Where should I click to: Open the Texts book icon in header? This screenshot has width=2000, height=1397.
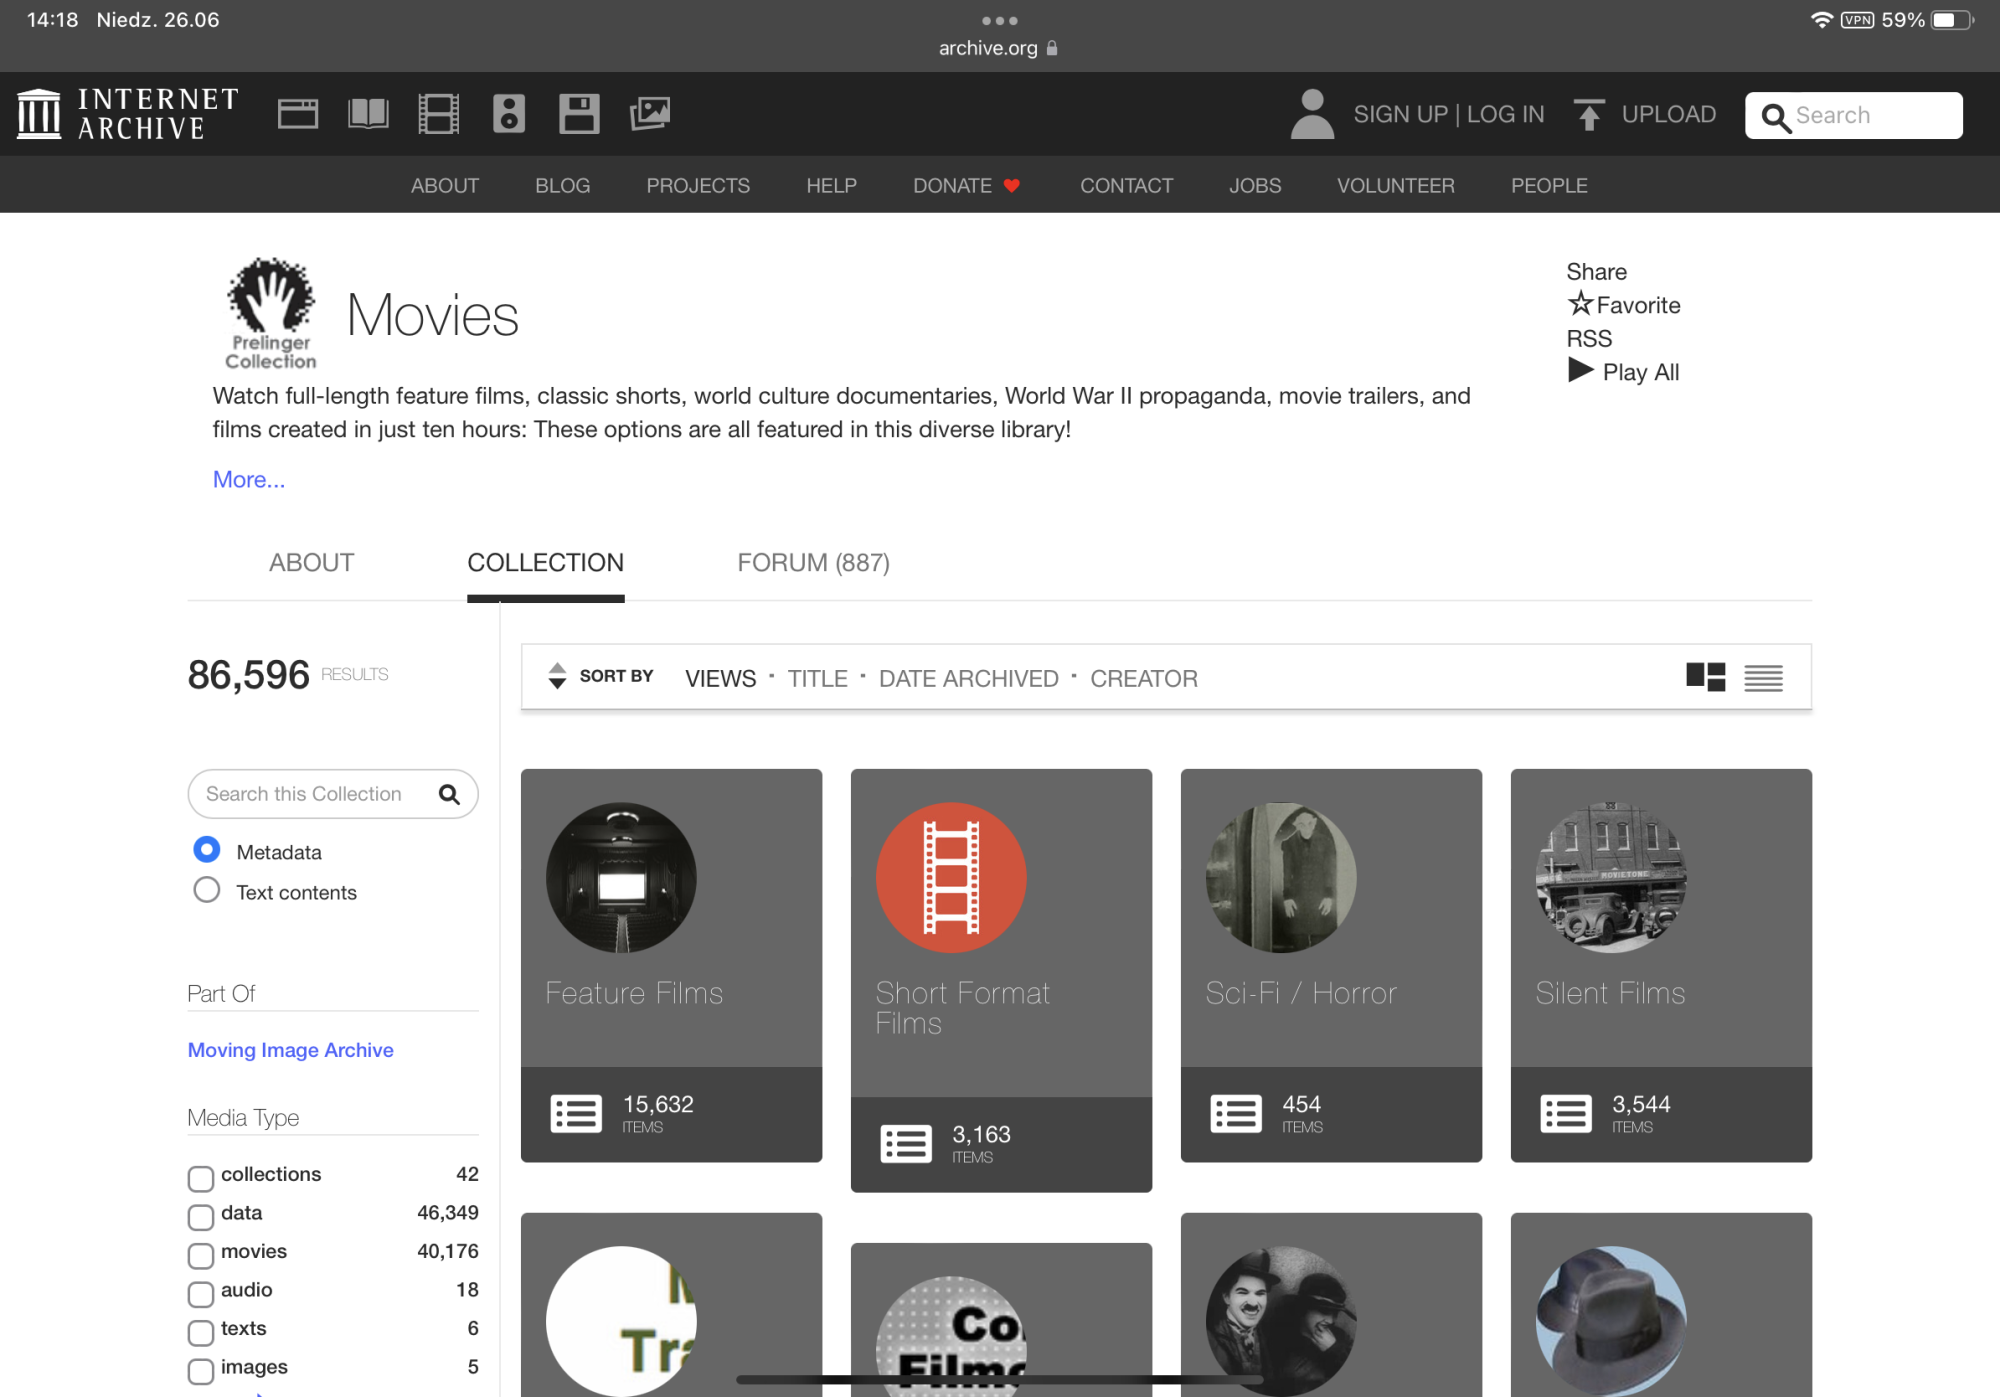(x=368, y=114)
